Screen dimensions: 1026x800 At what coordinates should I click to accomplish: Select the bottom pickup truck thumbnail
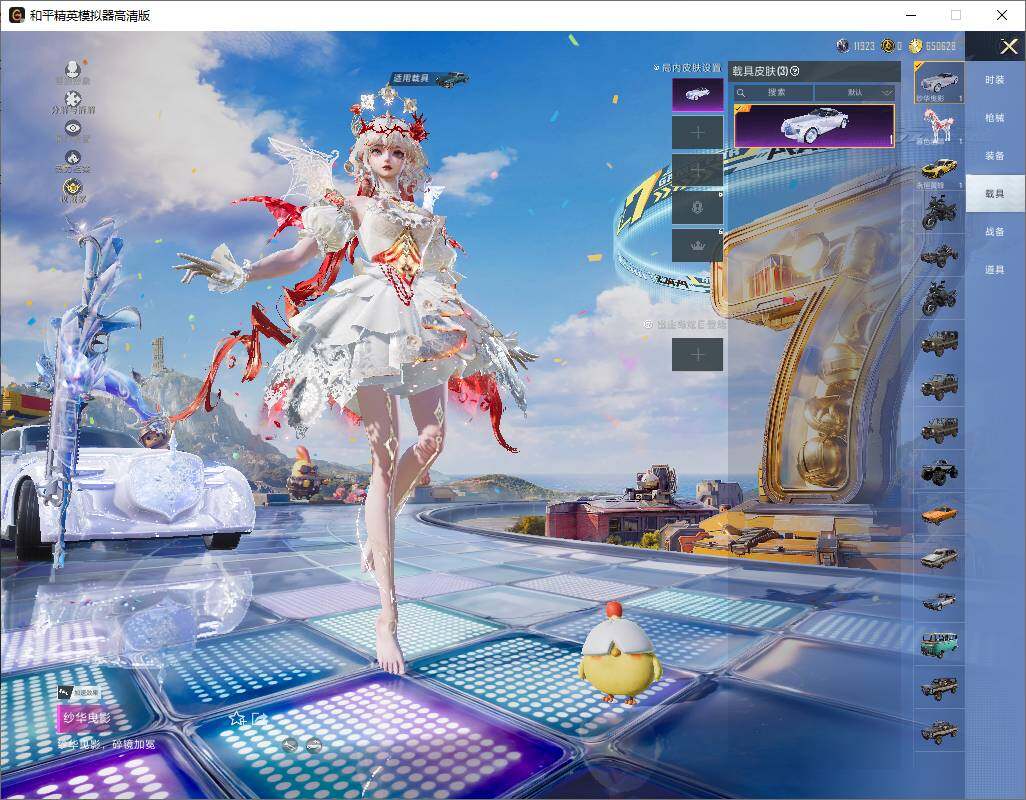[939, 731]
